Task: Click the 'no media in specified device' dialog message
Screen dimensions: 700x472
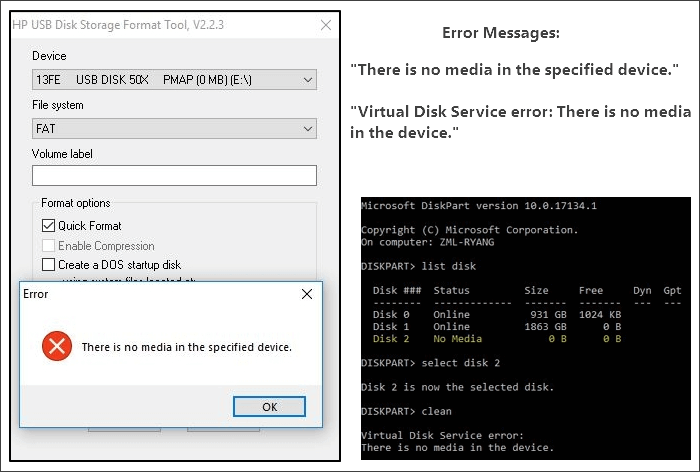Action: [x=186, y=347]
